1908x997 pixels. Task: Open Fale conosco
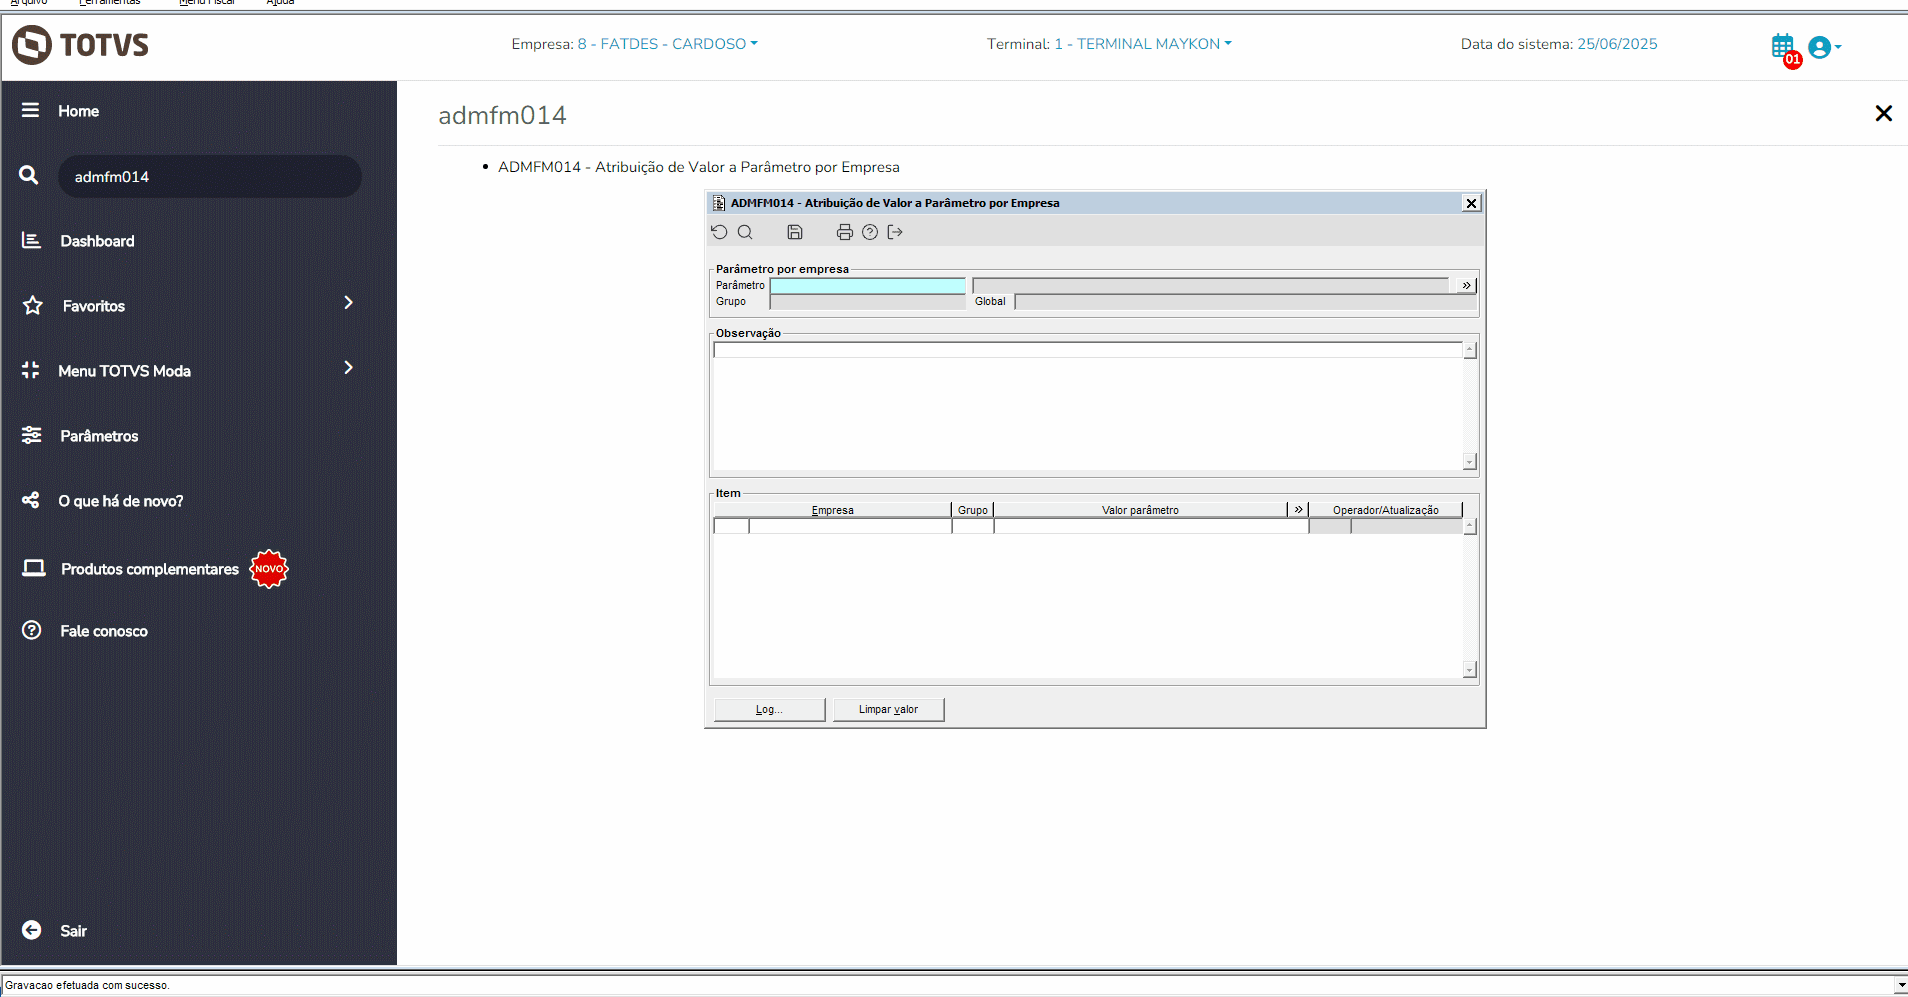pos(104,631)
